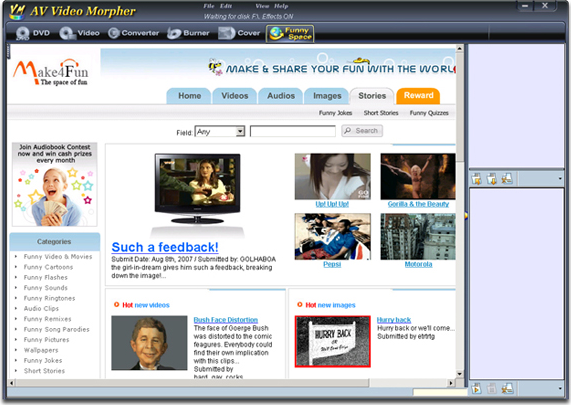Image resolution: width=571 pixels, height=405 pixels.
Task: Click the Gorilla & the Beauty thumbnail
Action: (418, 176)
